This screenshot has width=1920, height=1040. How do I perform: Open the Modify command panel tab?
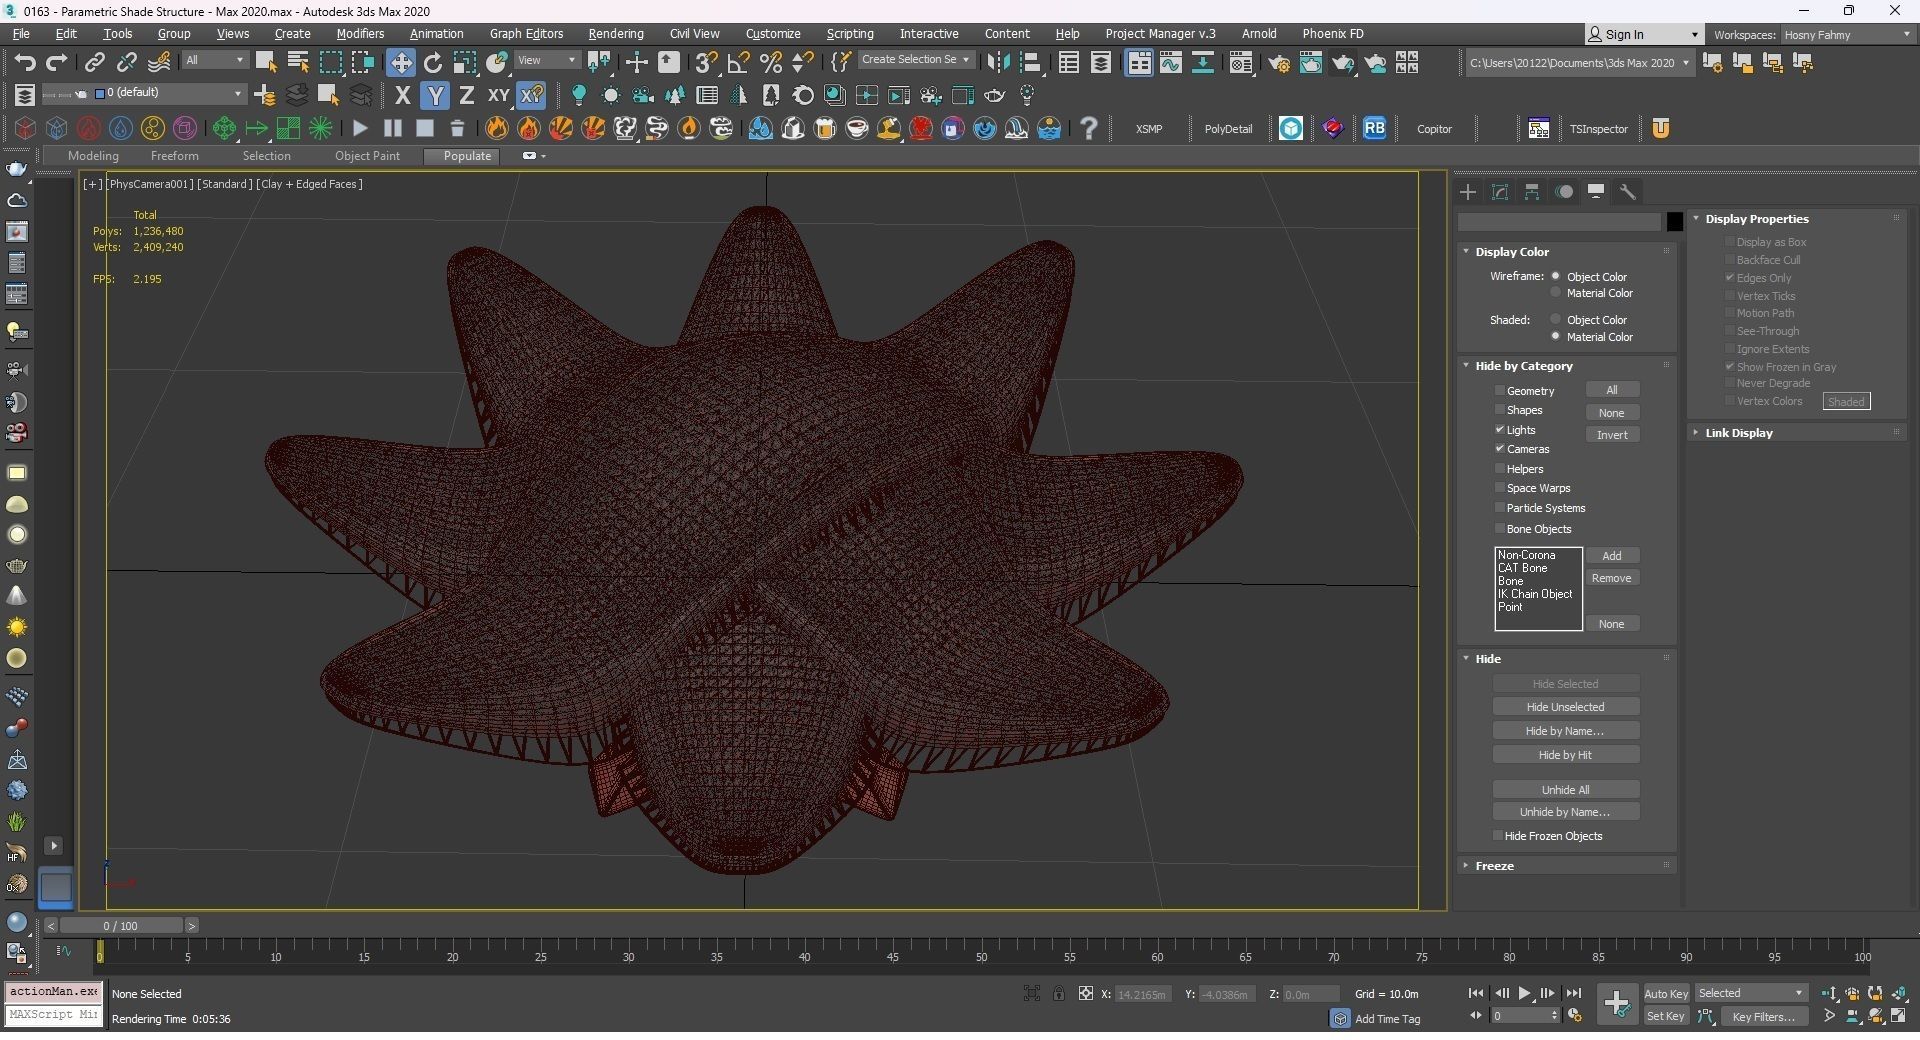(x=1500, y=192)
